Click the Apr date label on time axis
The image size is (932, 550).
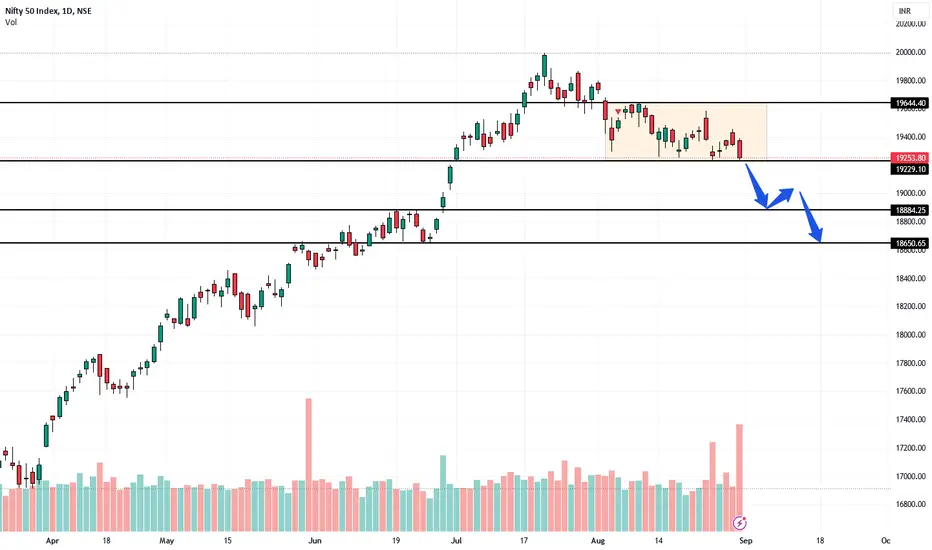click(x=52, y=540)
